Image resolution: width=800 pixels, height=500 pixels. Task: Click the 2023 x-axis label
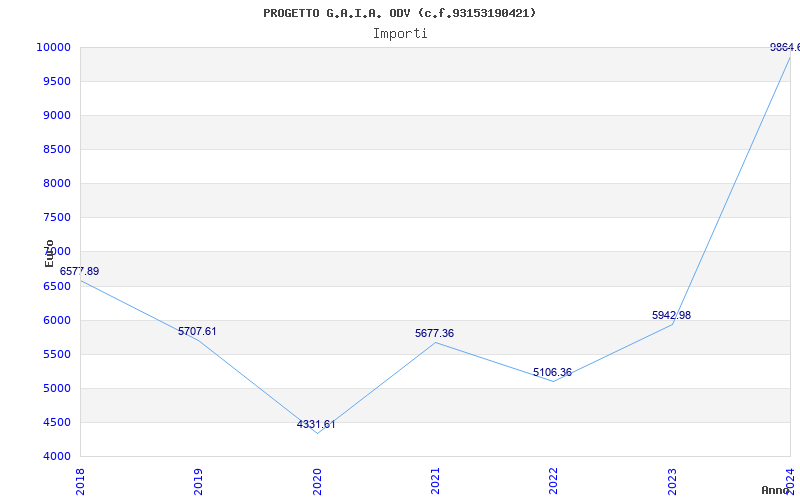pos(672,481)
